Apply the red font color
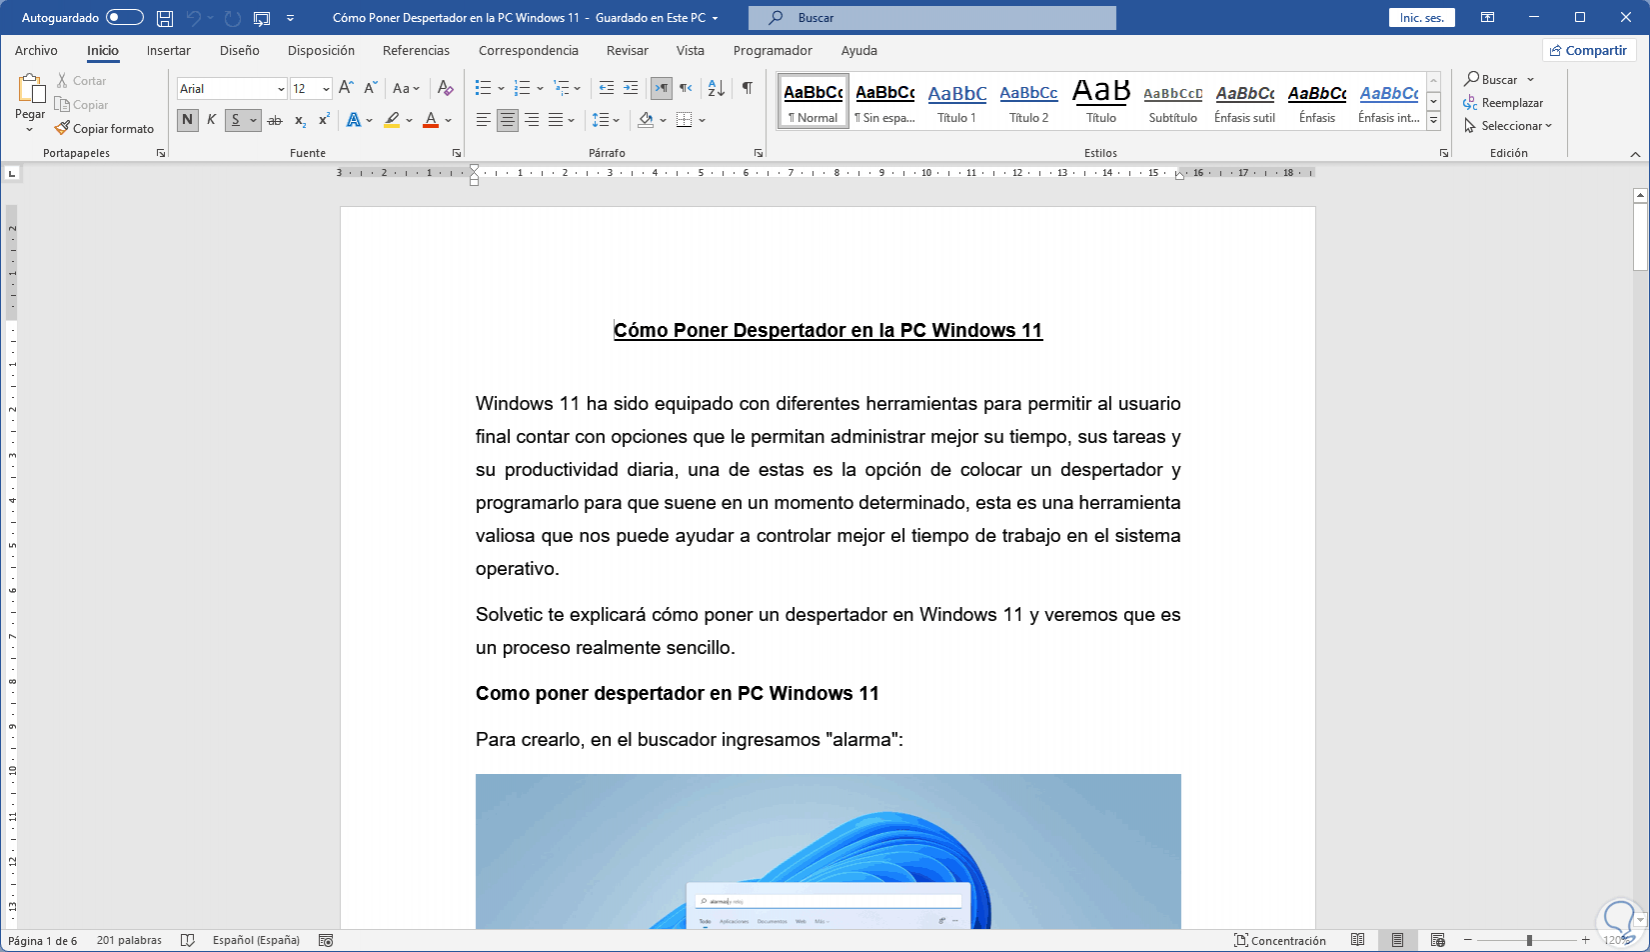This screenshot has height=952, width=1650. point(431,120)
